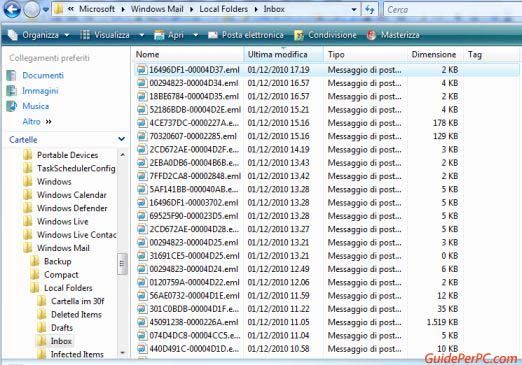522x365 pixels.
Task: Select the Infected Items folder in the tree
Action: point(77,354)
